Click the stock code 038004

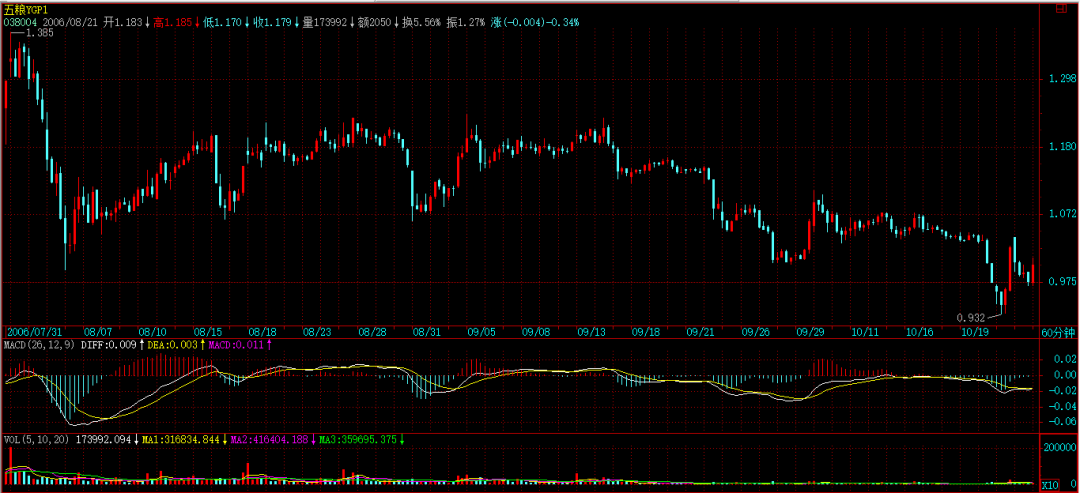(x=18, y=23)
